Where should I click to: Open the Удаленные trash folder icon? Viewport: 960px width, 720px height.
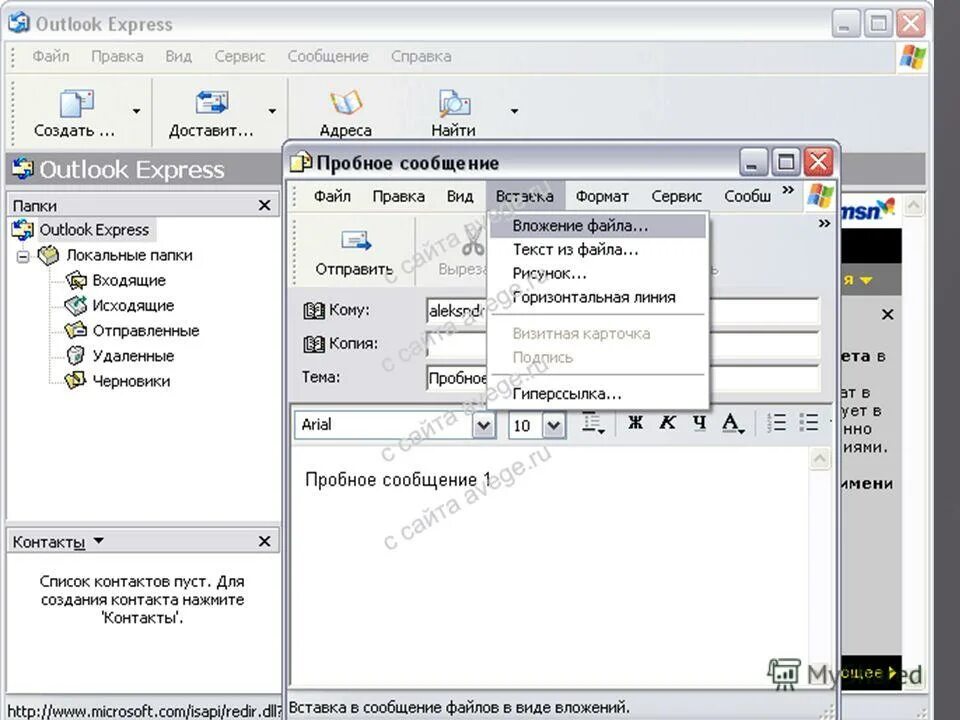coord(75,356)
